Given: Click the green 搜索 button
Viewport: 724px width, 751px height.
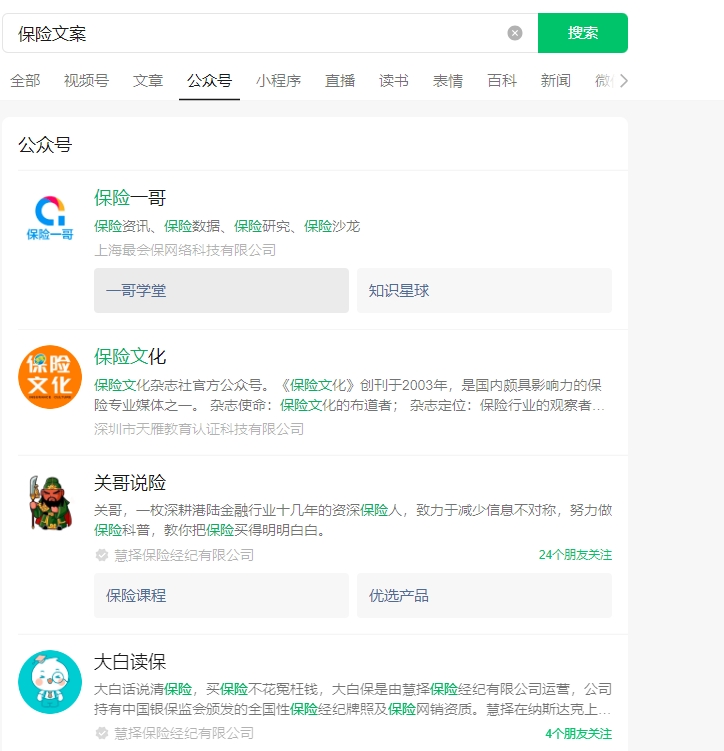Looking at the screenshot, I should tap(583, 33).
